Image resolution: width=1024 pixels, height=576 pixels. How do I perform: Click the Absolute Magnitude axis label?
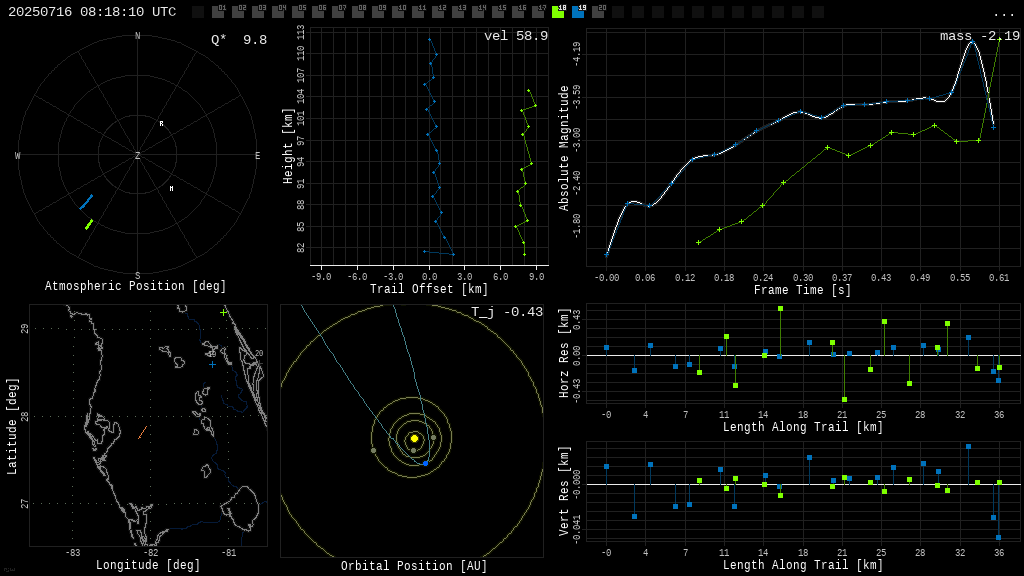tap(564, 148)
